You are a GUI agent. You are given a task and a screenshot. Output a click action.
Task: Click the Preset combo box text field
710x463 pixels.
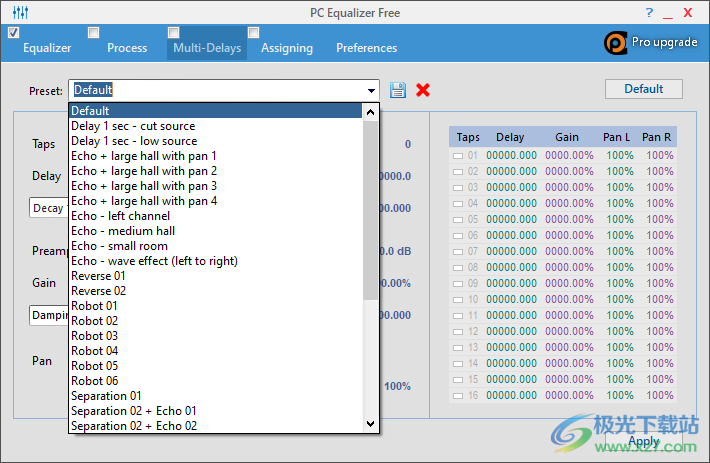pos(217,90)
